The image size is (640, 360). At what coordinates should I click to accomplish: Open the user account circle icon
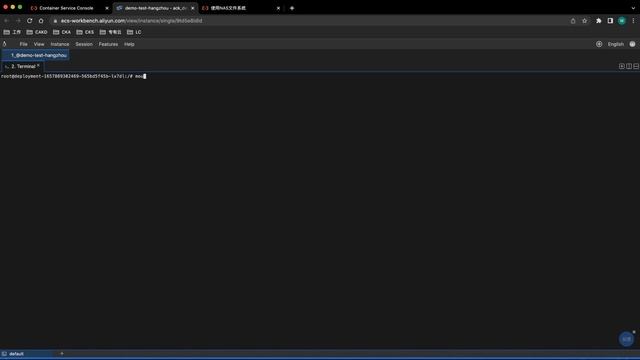(632, 44)
